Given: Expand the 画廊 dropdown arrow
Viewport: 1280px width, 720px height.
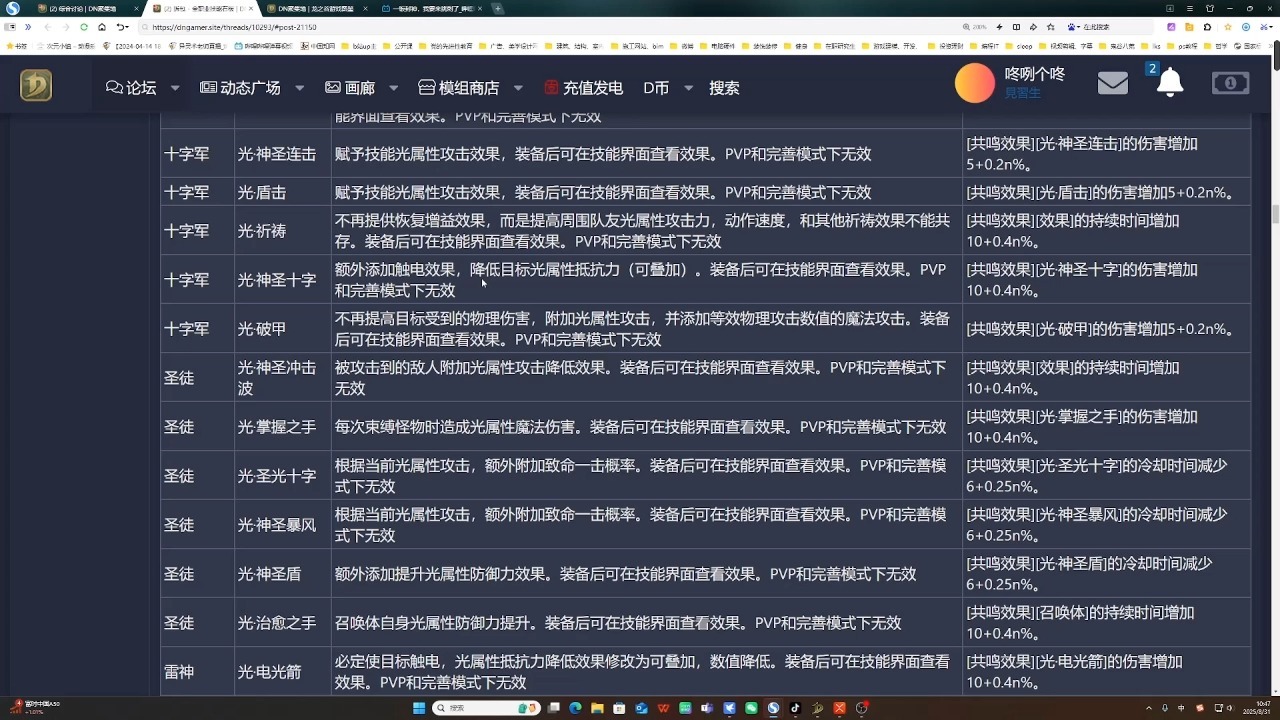Looking at the screenshot, I should [393, 88].
